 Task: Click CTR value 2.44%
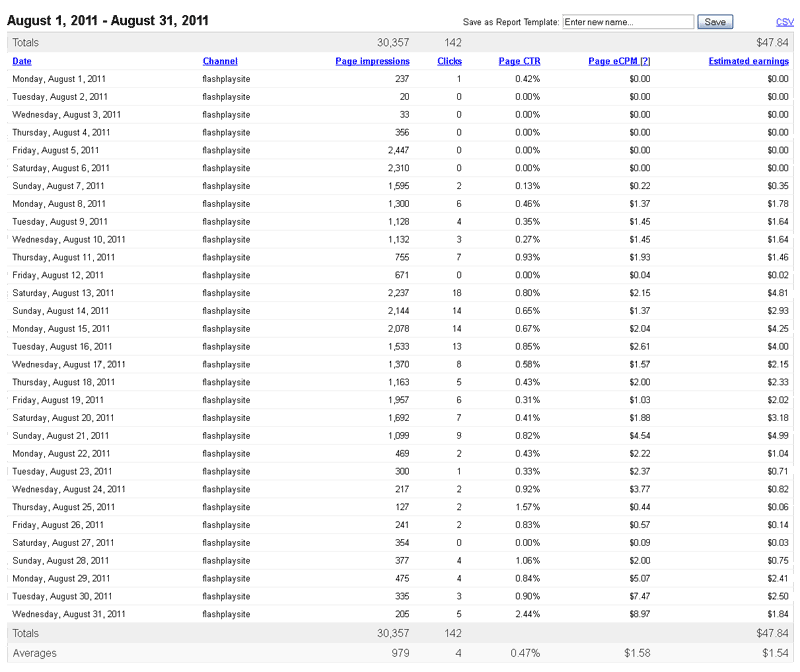point(528,614)
